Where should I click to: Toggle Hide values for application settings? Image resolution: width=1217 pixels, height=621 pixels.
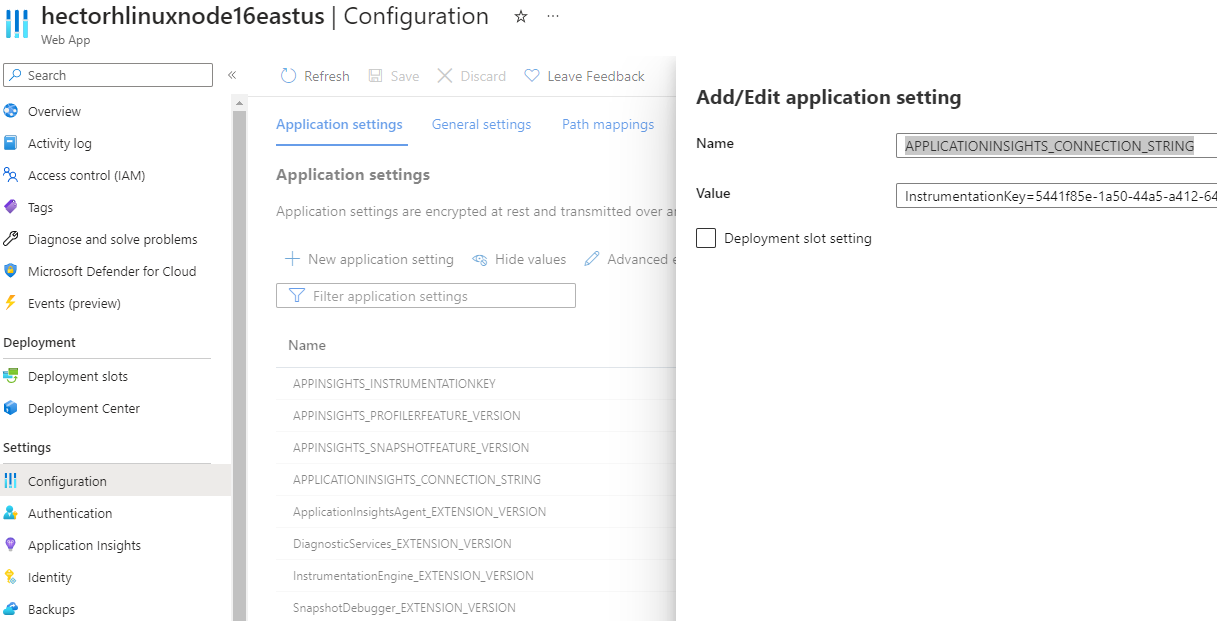(x=519, y=259)
